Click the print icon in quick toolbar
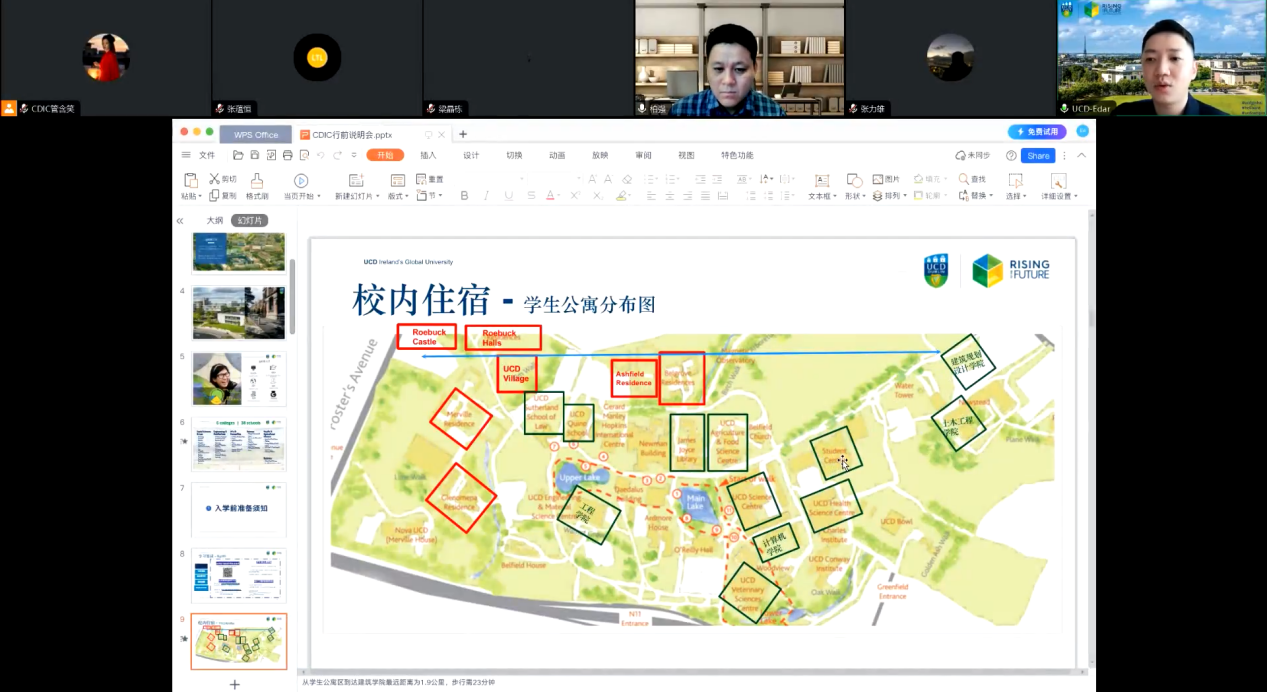The height and width of the screenshot is (692, 1267). point(288,156)
